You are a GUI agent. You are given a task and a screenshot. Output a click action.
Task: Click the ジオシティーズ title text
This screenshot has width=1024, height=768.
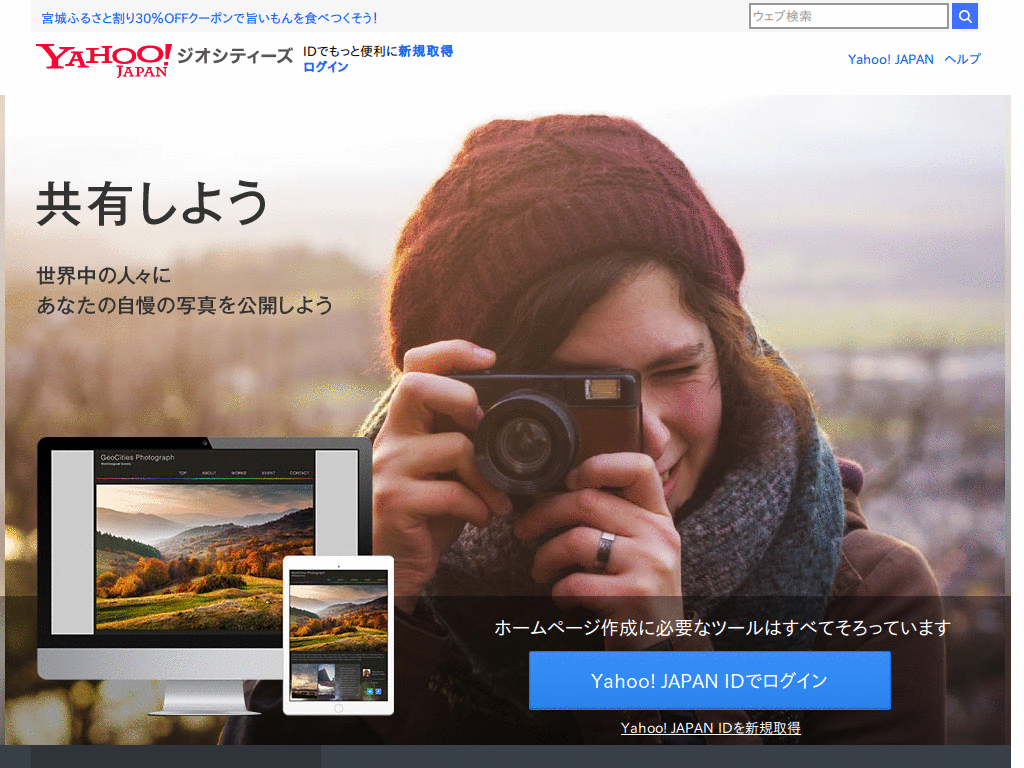click(x=235, y=56)
